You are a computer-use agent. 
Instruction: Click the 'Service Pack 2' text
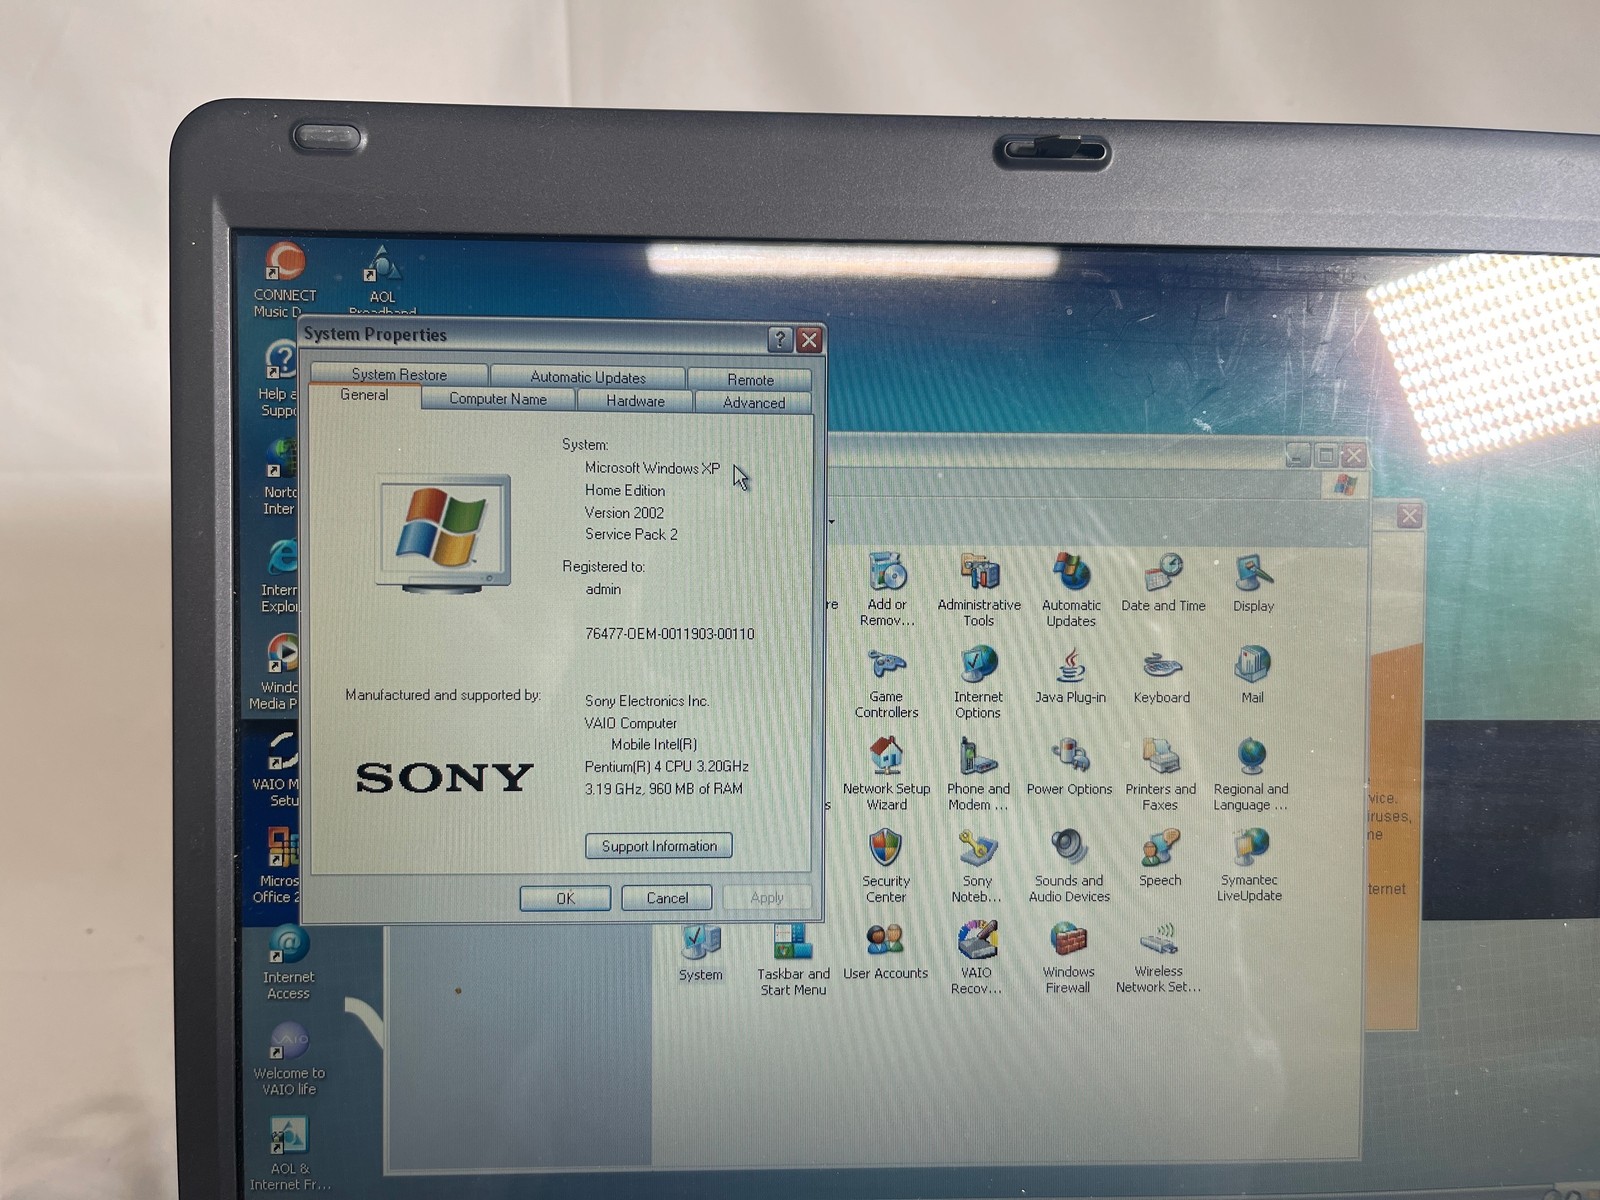pos(631,535)
